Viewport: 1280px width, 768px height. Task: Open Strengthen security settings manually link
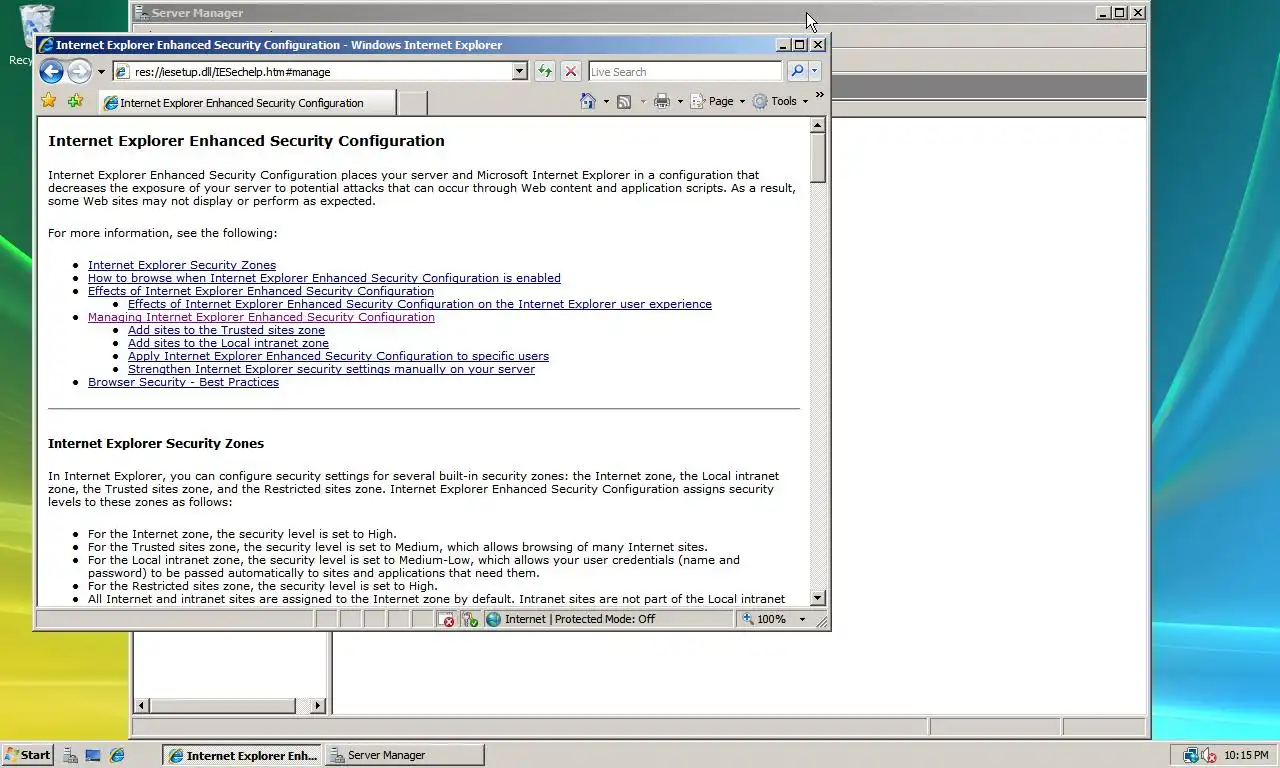coord(331,369)
